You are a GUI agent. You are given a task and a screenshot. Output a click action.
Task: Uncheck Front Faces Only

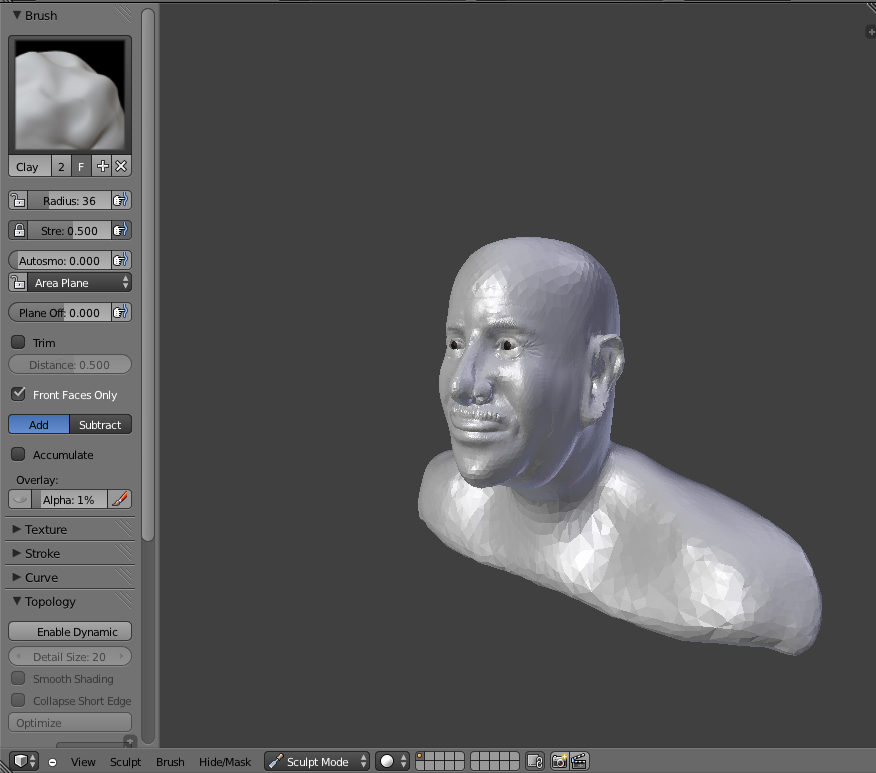(x=18, y=395)
